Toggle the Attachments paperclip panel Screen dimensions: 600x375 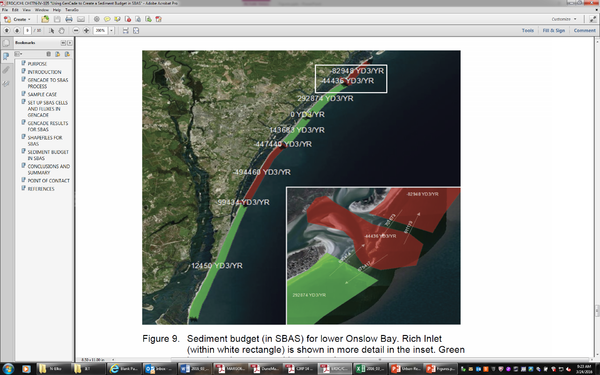(6, 70)
